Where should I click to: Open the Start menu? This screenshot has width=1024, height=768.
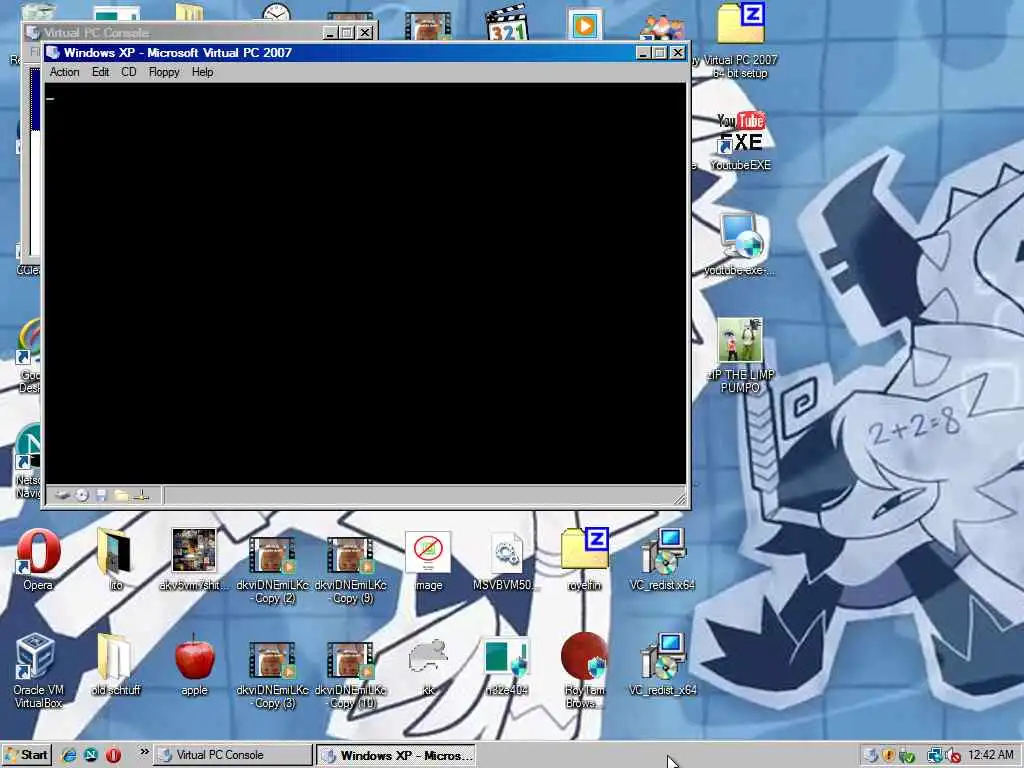point(27,756)
